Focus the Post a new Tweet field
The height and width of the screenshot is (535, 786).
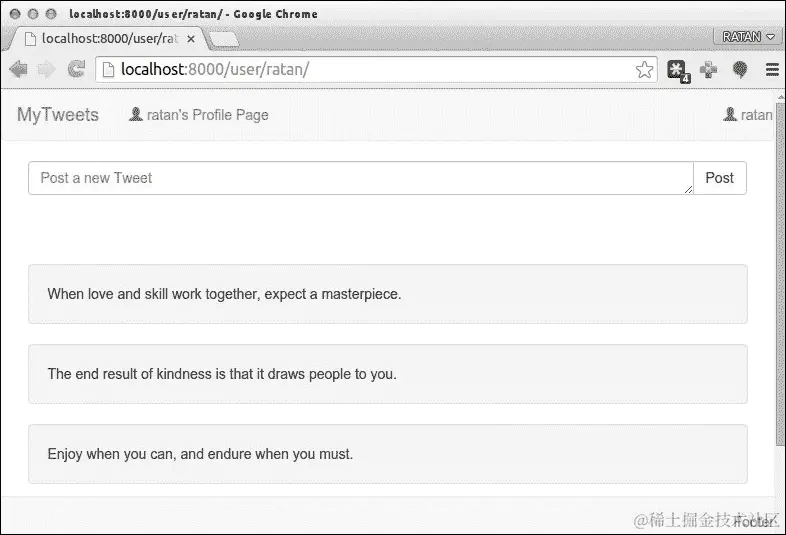coord(361,178)
